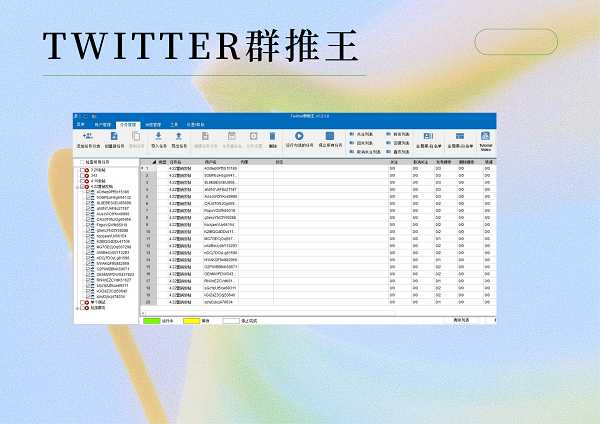600x424 pixels.
Task: Check the last collapsed group's checkbox
Action: (x=82, y=308)
